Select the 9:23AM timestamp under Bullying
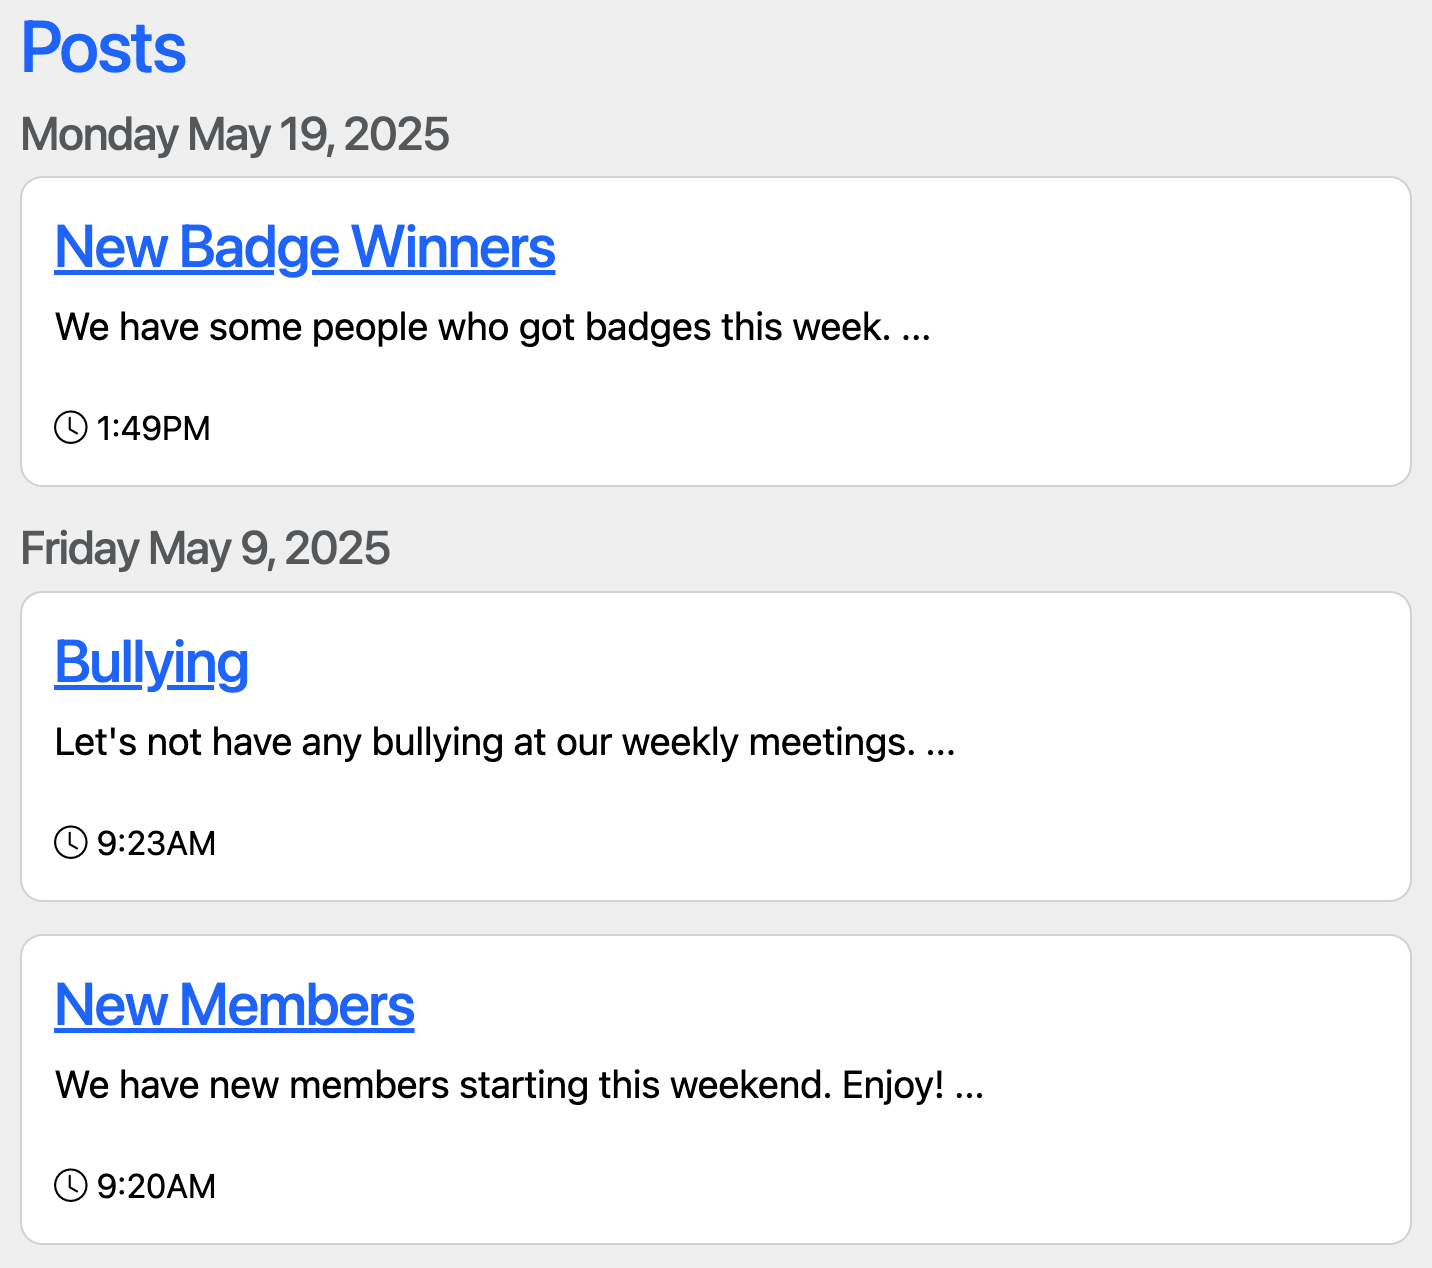The width and height of the screenshot is (1432, 1268). pyautogui.click(x=156, y=843)
